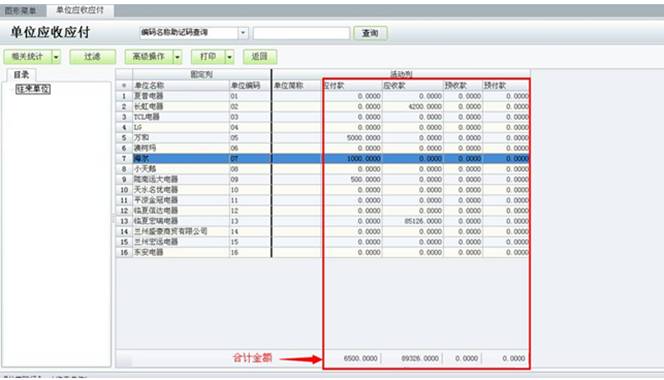Screen dimensions: 664x380
Task: Open the 相关统计 dropdown arrow
Action: coord(56,57)
